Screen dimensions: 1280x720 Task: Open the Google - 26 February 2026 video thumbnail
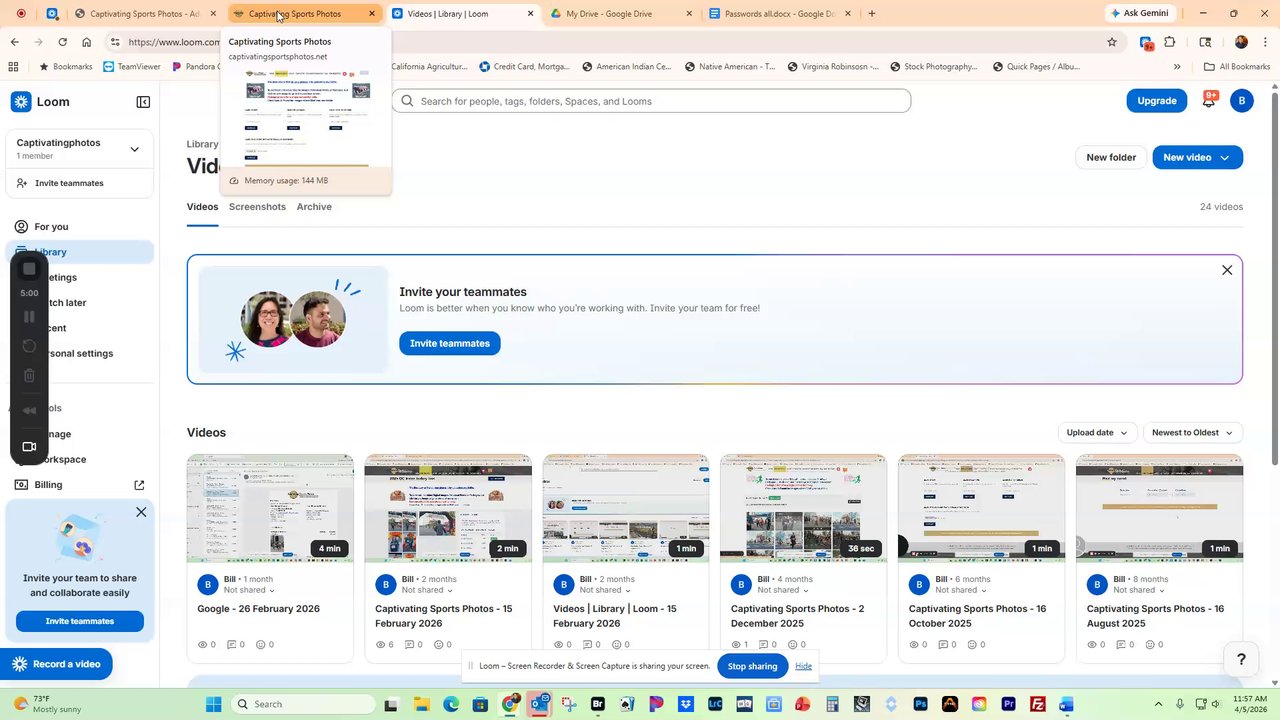(x=270, y=508)
